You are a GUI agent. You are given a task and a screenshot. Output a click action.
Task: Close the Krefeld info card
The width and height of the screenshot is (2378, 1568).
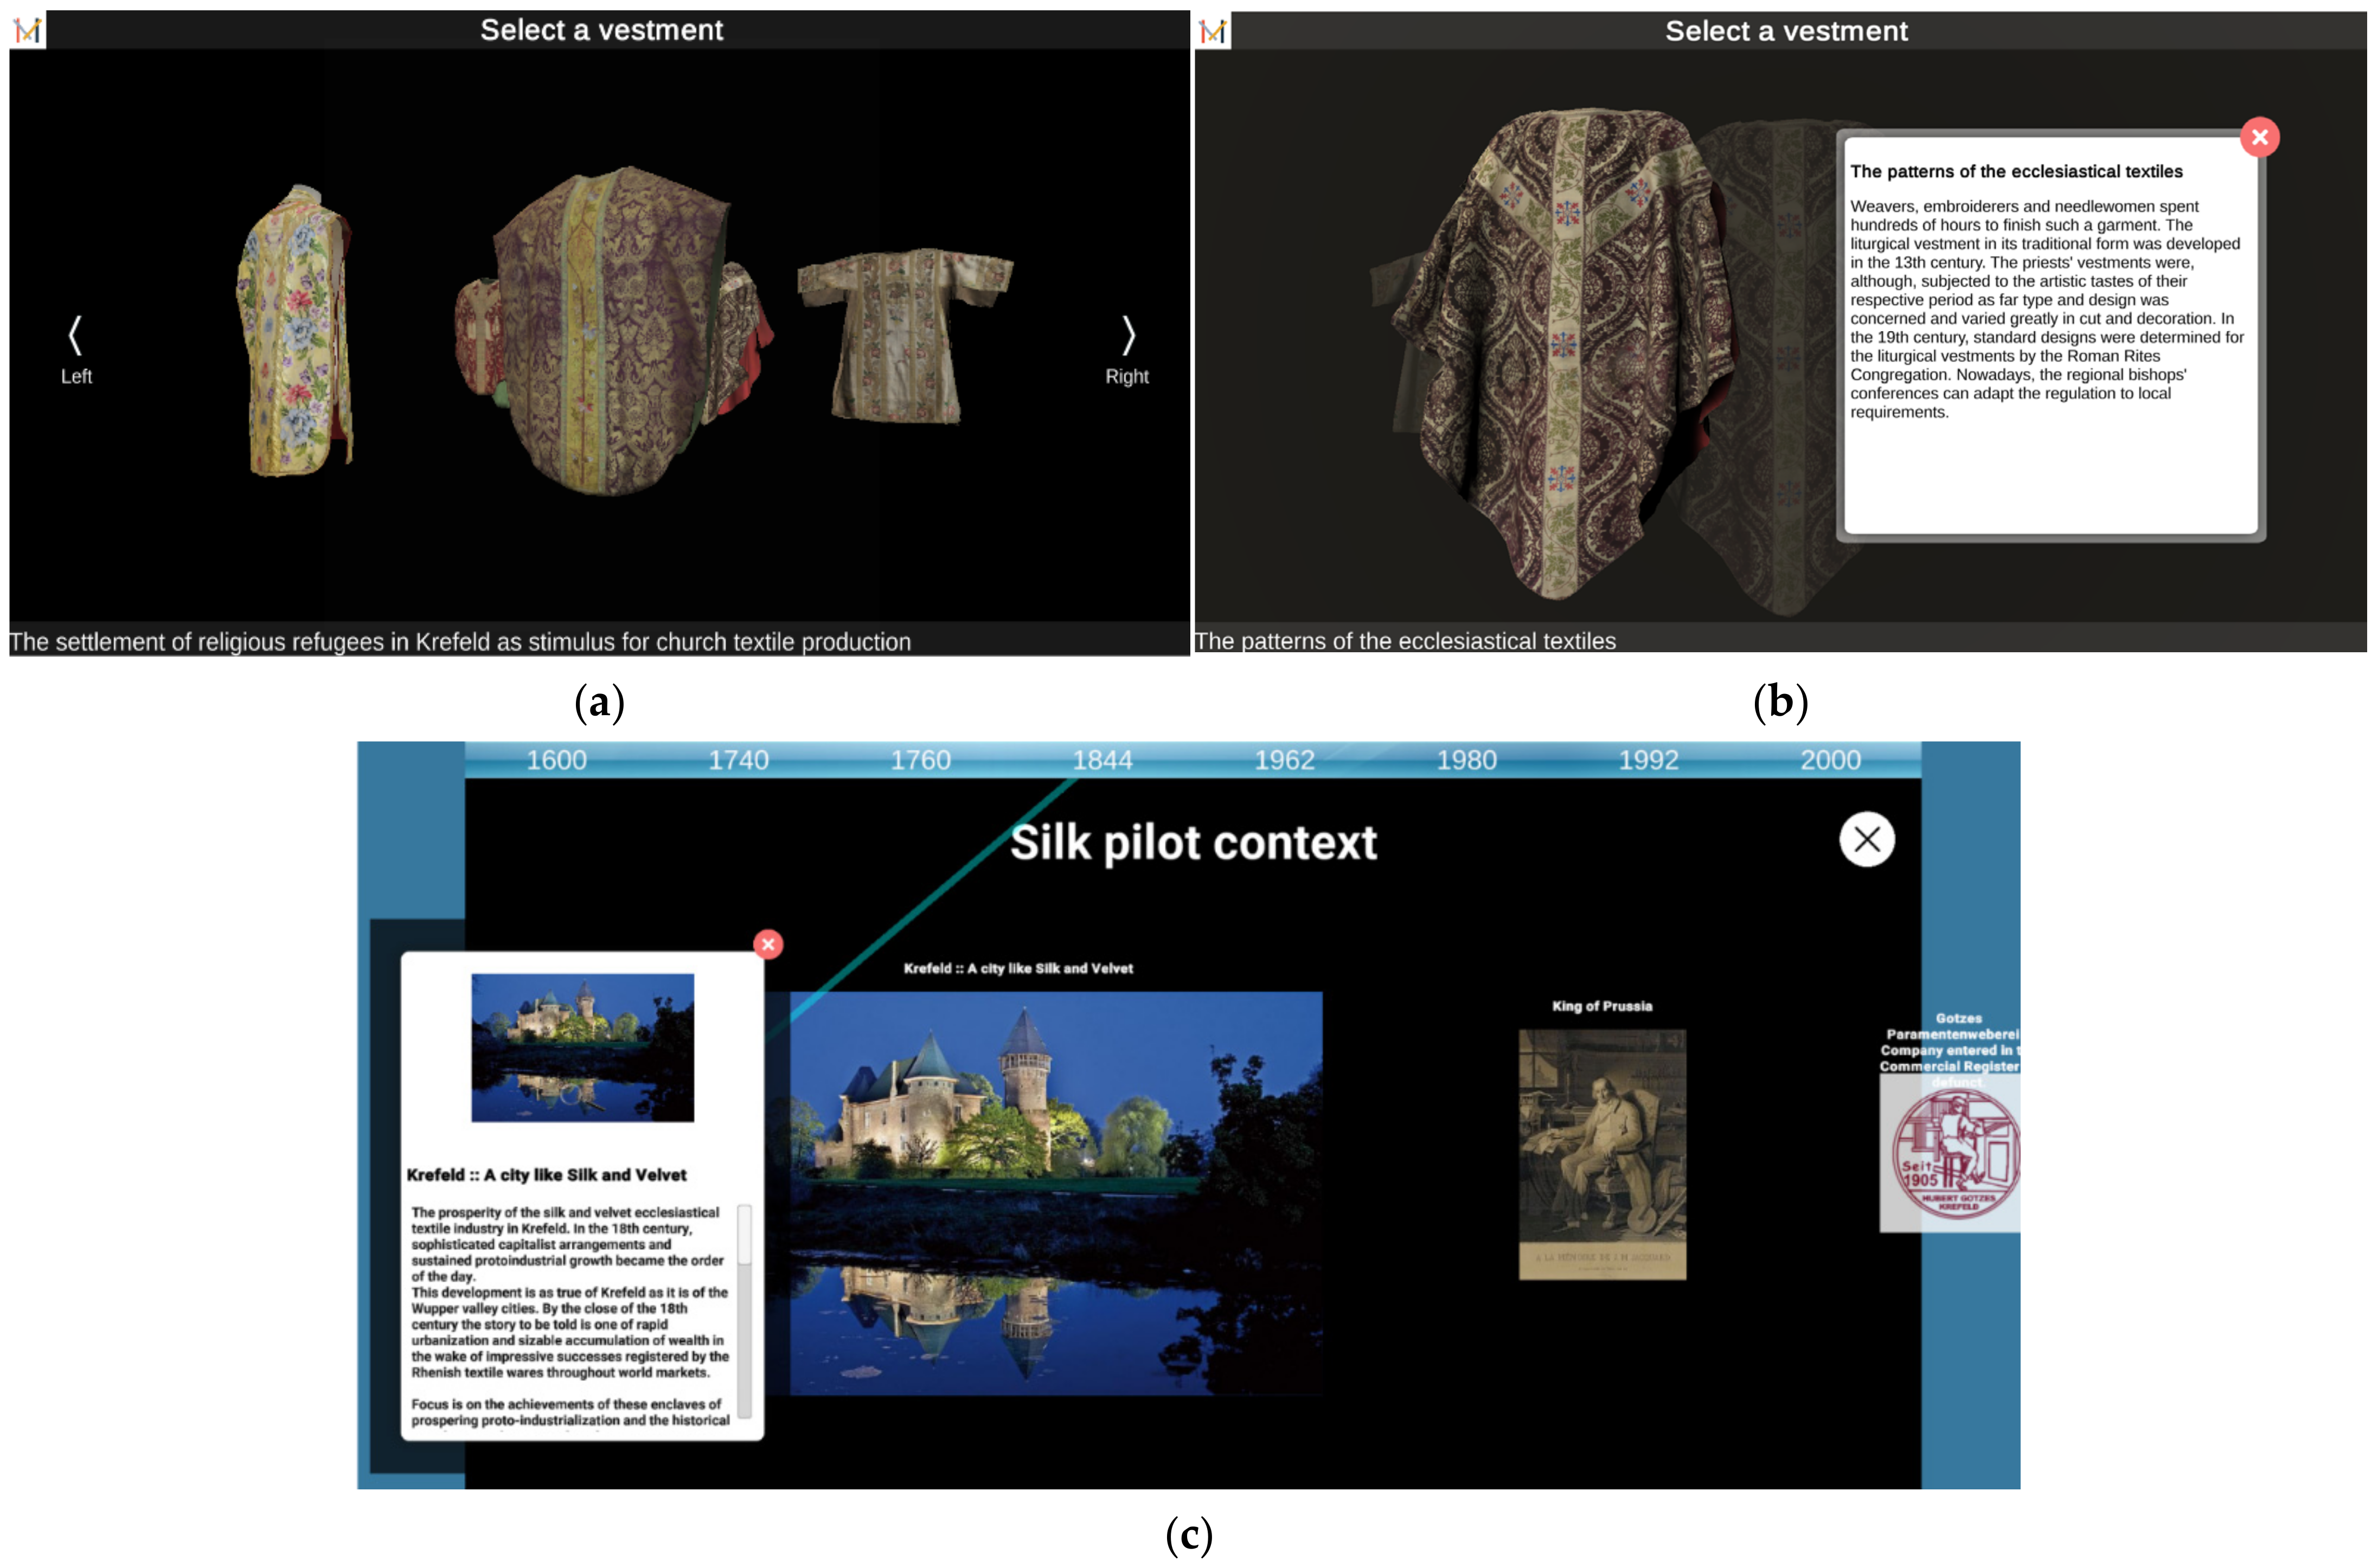pyautogui.click(x=768, y=944)
